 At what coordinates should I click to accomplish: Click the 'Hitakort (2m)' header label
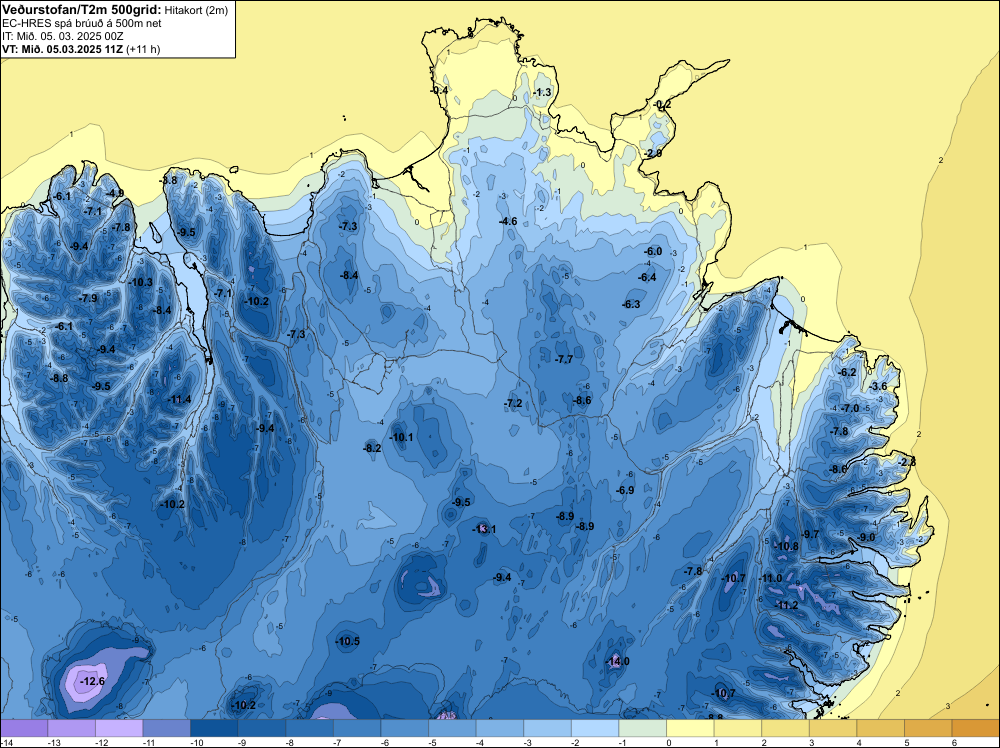pos(194,10)
